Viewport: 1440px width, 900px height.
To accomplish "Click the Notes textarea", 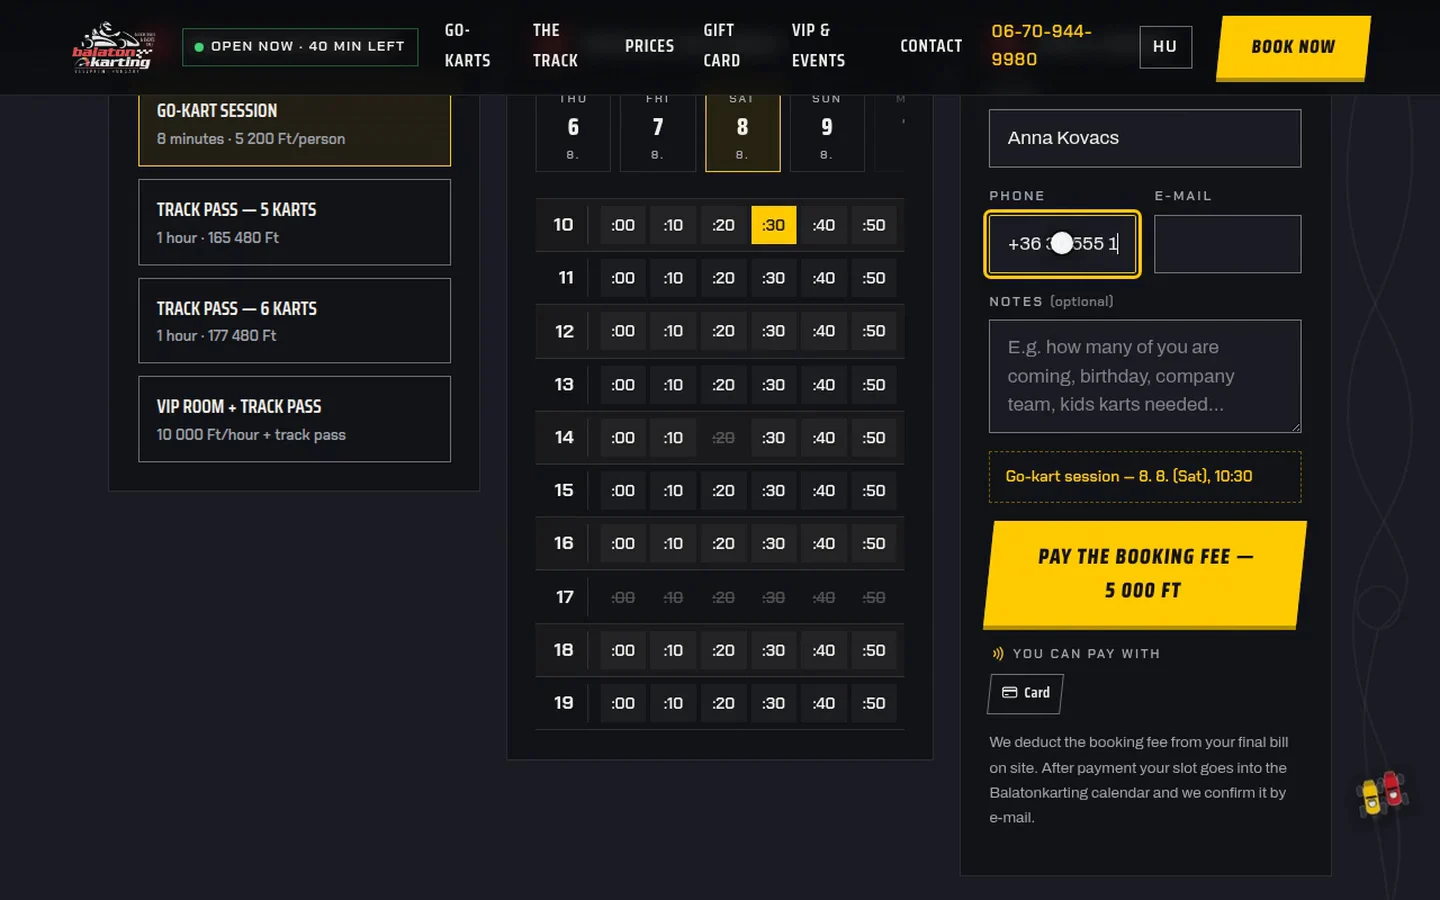I will point(1145,376).
